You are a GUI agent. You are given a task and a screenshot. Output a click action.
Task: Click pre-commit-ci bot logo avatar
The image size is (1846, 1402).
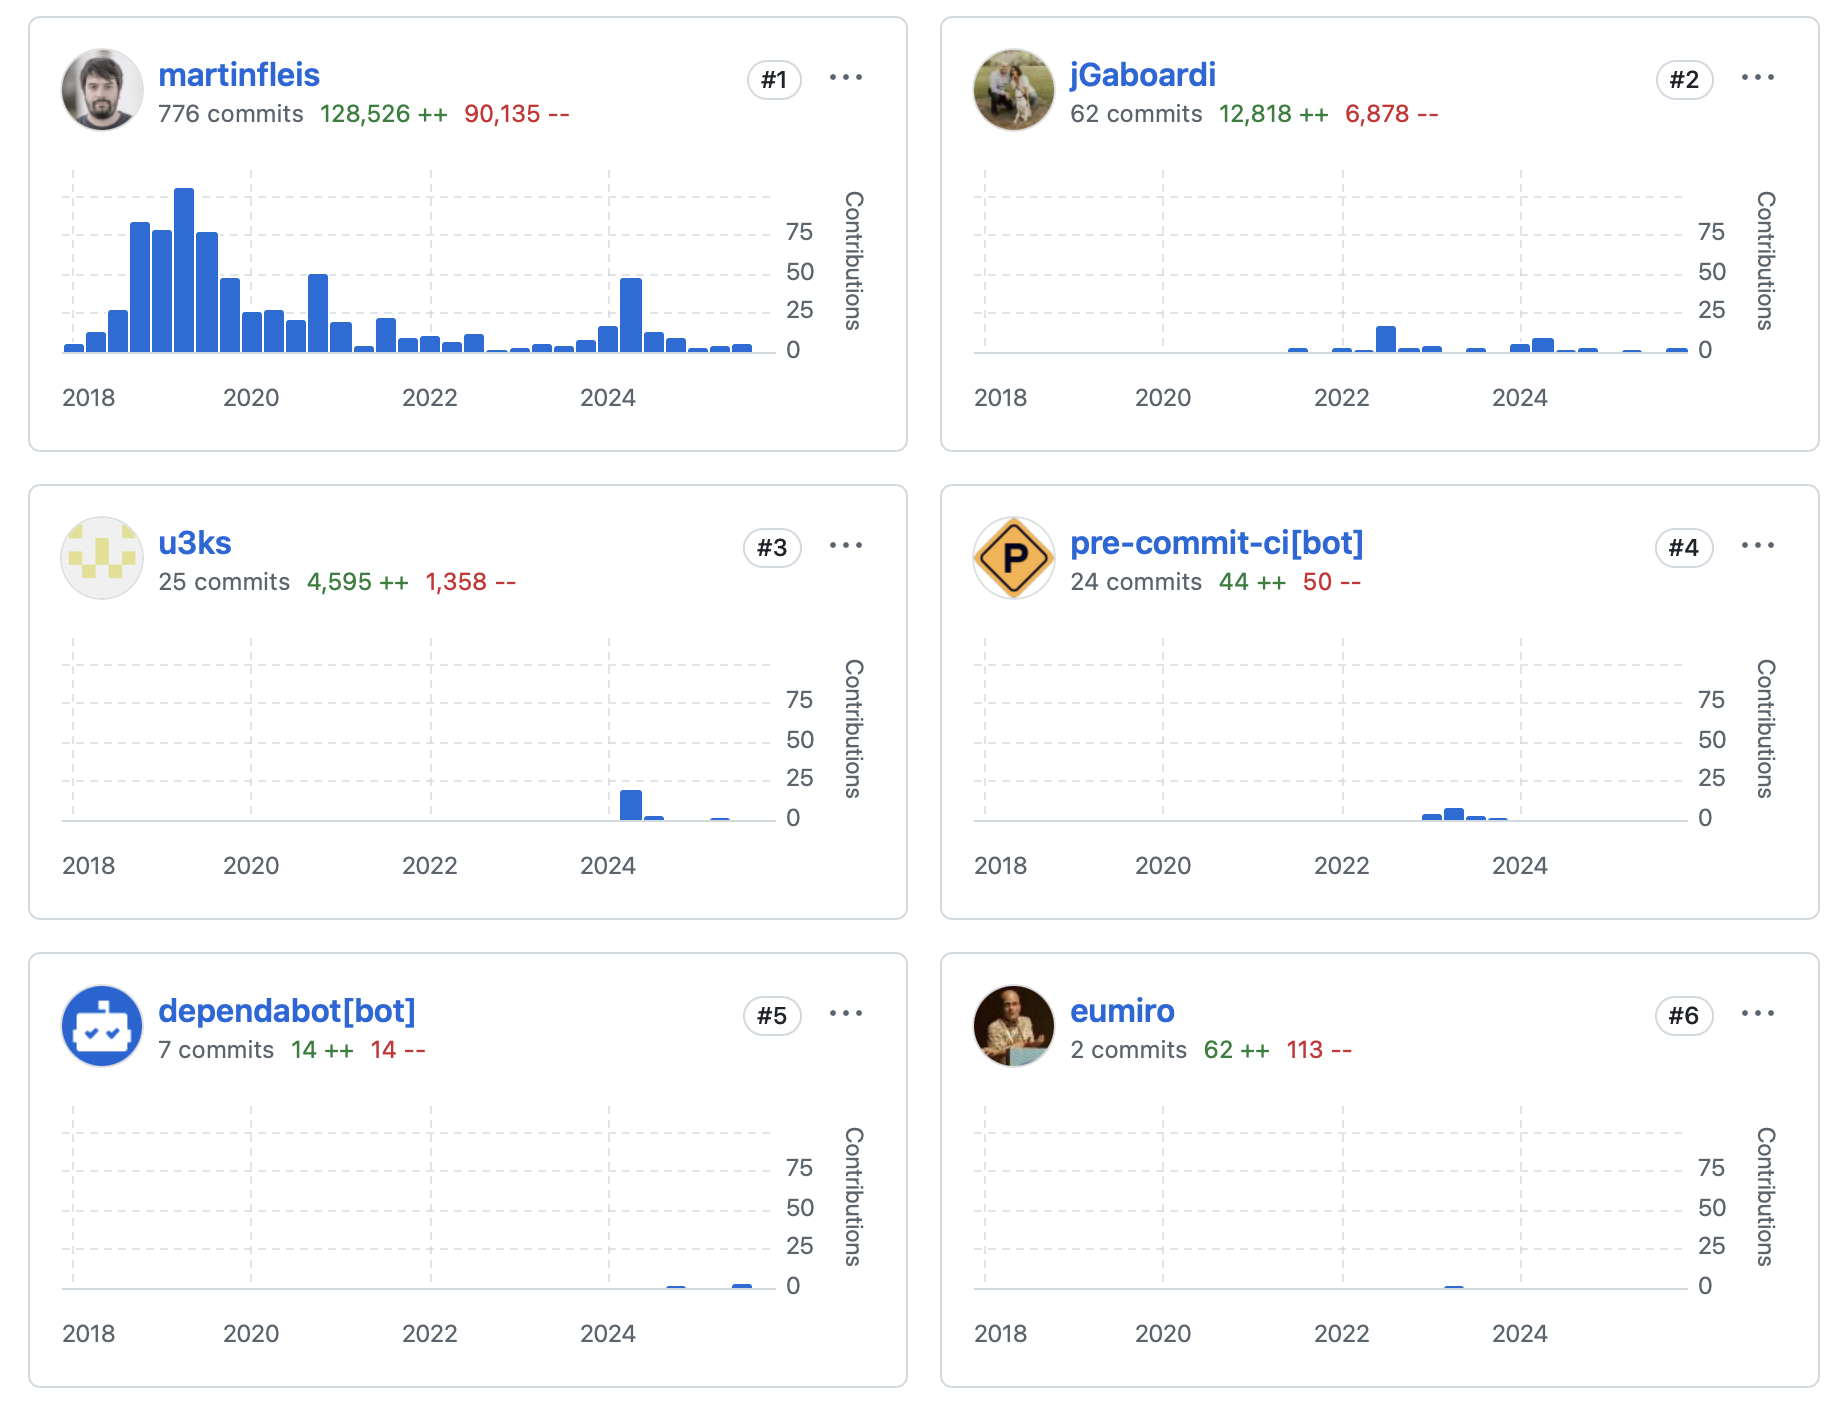pyautogui.click(x=1014, y=558)
